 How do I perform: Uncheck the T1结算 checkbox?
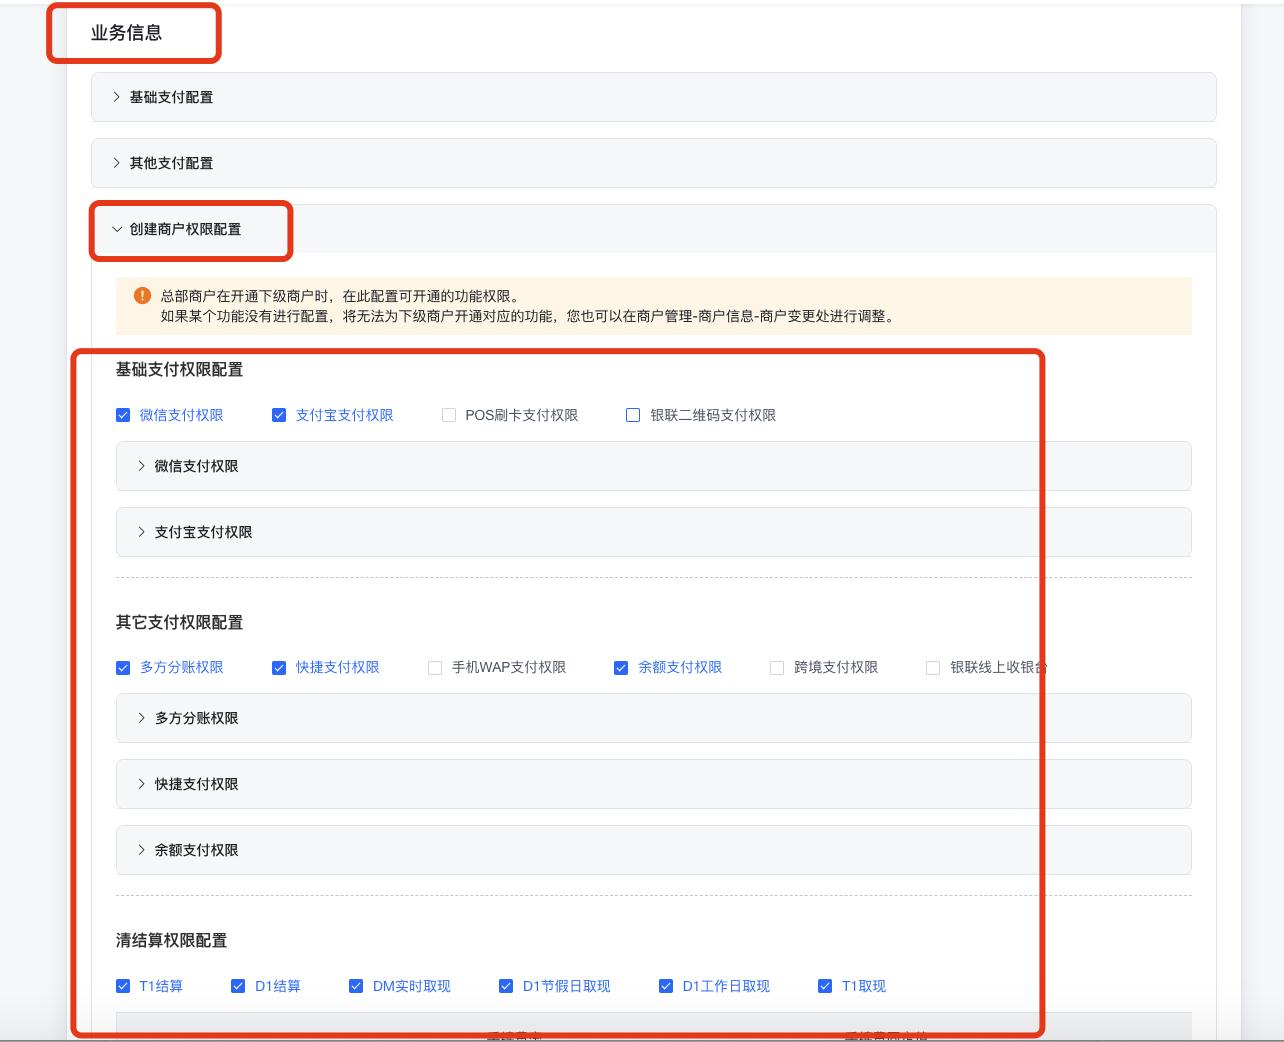coord(123,986)
